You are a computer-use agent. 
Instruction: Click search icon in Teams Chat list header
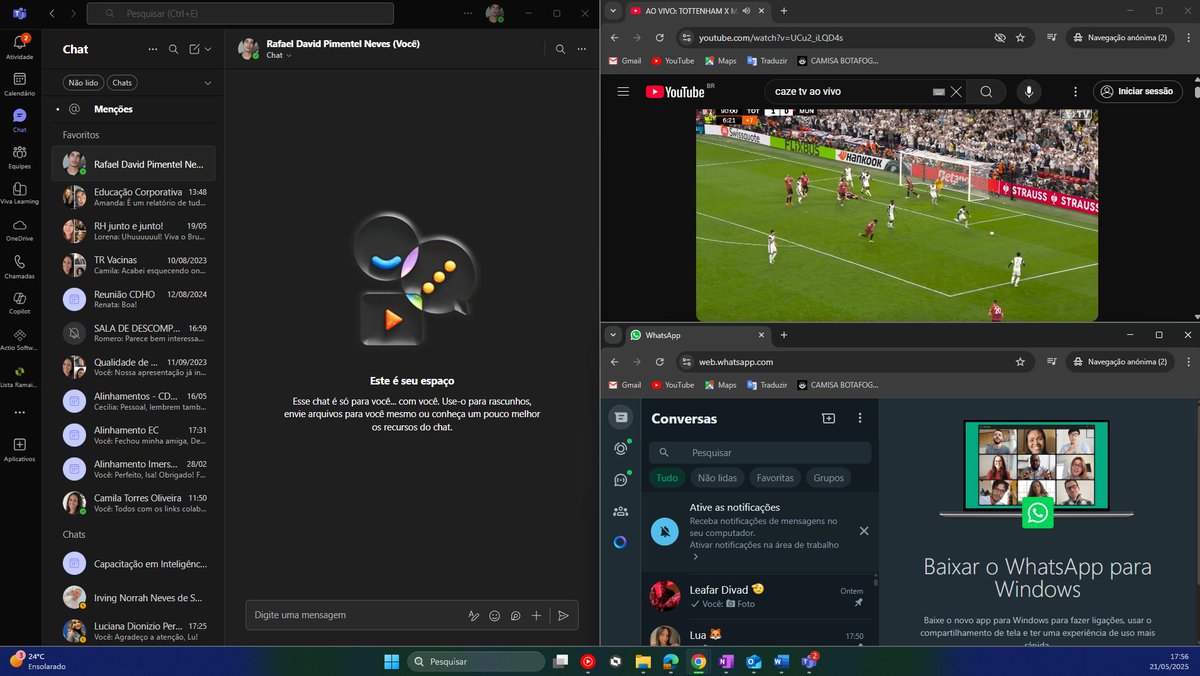174,49
